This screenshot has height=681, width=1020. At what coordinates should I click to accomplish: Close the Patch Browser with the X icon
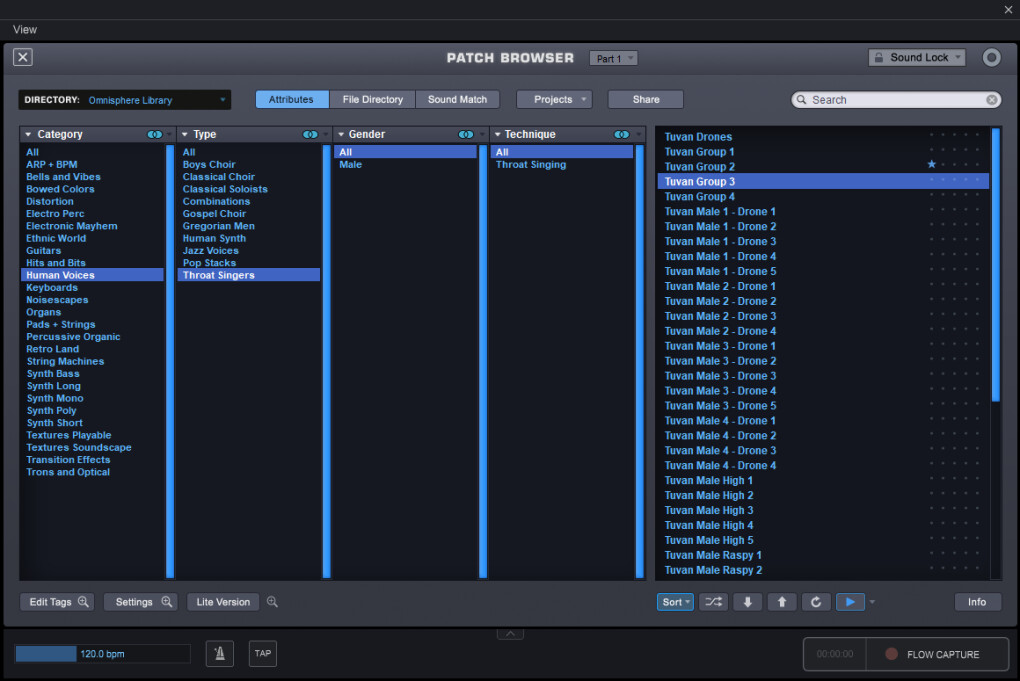(23, 57)
